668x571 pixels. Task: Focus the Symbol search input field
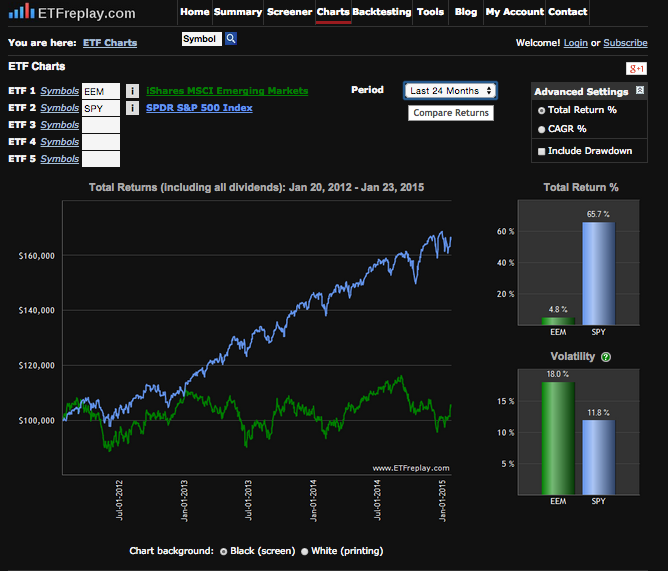coord(202,39)
